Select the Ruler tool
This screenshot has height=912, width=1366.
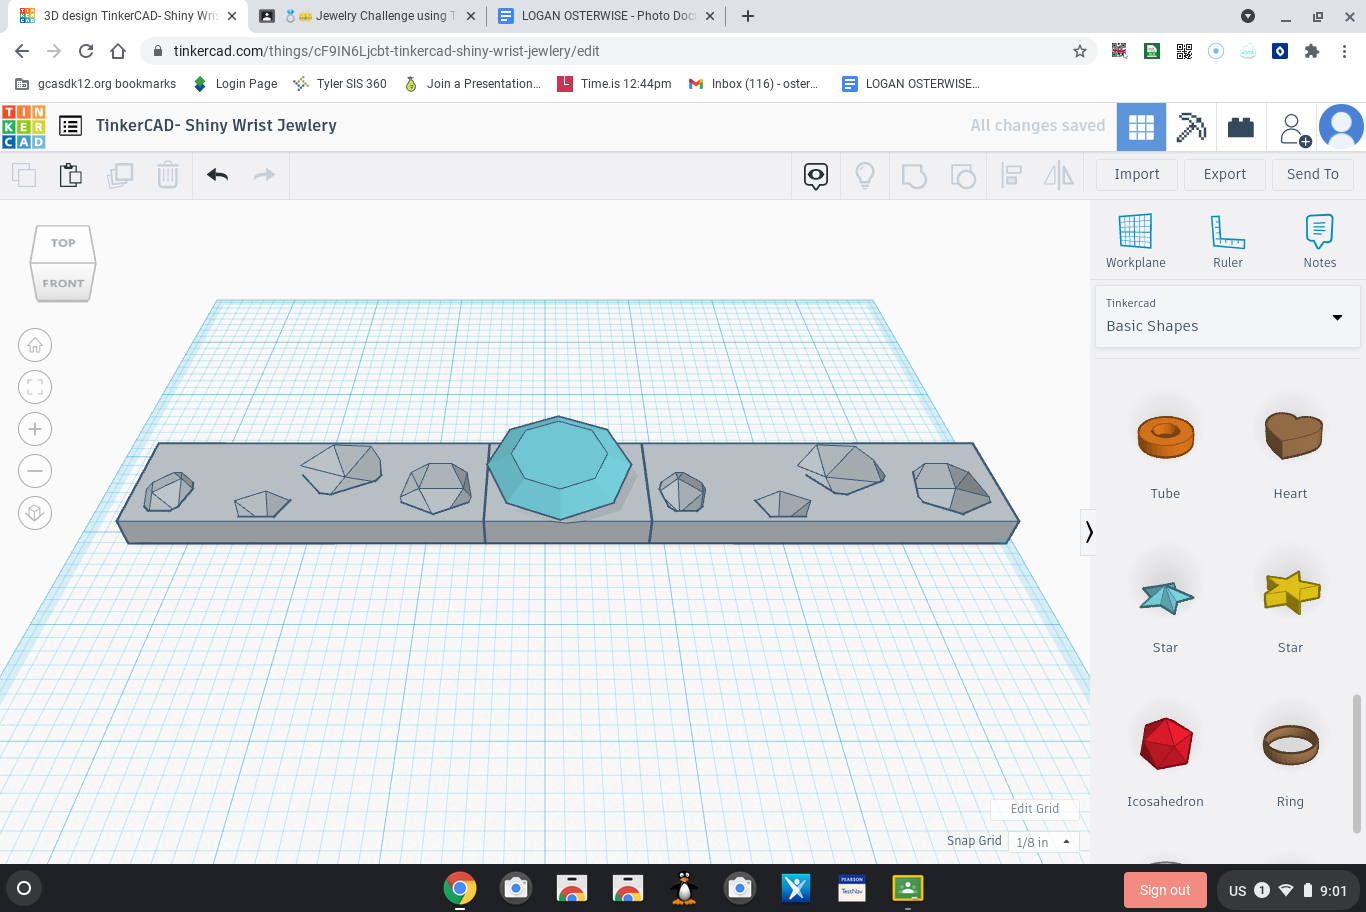[x=1228, y=241]
